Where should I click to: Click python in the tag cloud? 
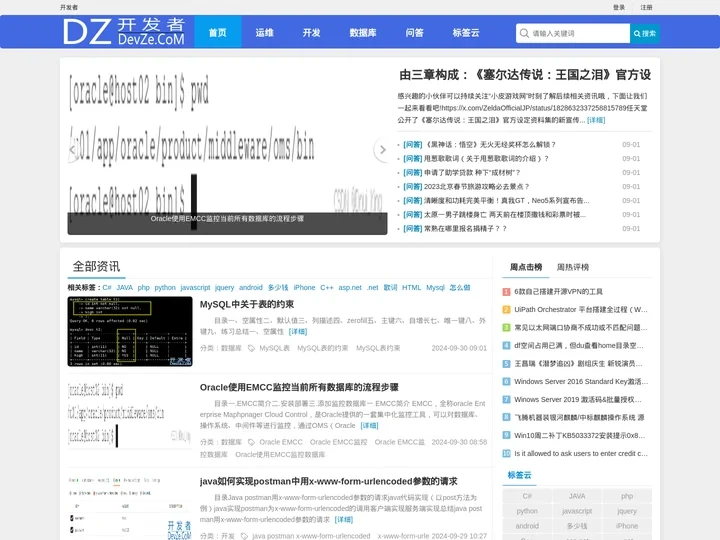[x=527, y=511]
